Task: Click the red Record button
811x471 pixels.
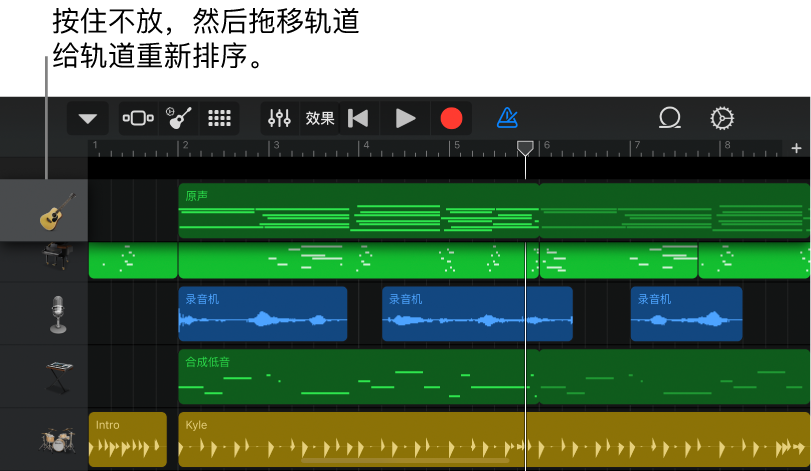Action: [x=451, y=118]
